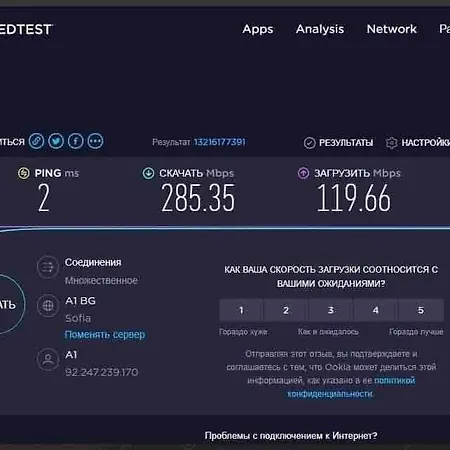
Task: Click the Поменять сервер link
Action: [105, 334]
